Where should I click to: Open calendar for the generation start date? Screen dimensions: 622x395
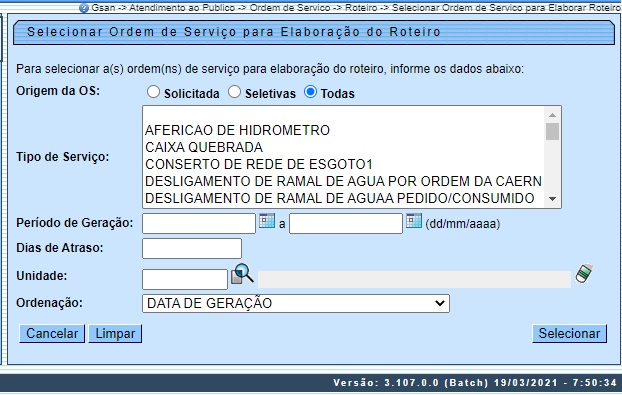click(x=267, y=221)
